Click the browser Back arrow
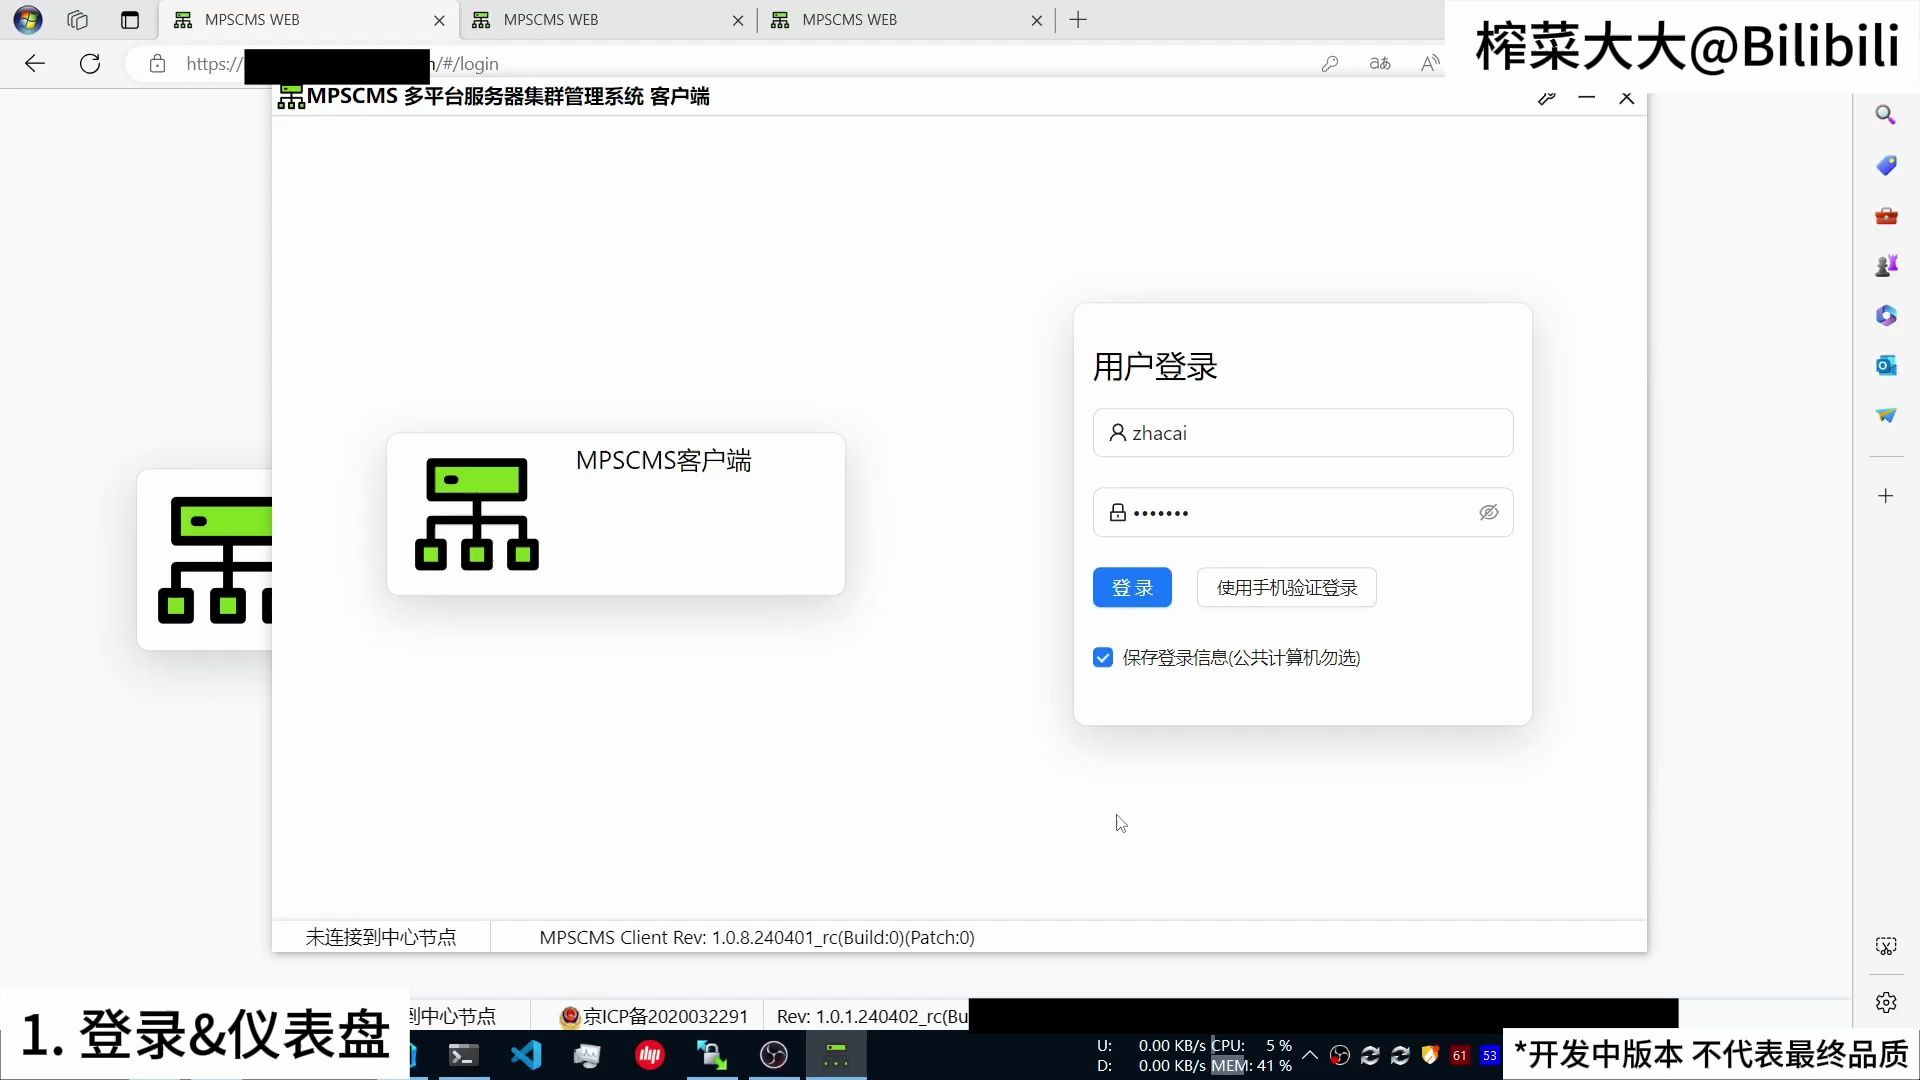The height and width of the screenshot is (1080, 1920). [x=35, y=64]
